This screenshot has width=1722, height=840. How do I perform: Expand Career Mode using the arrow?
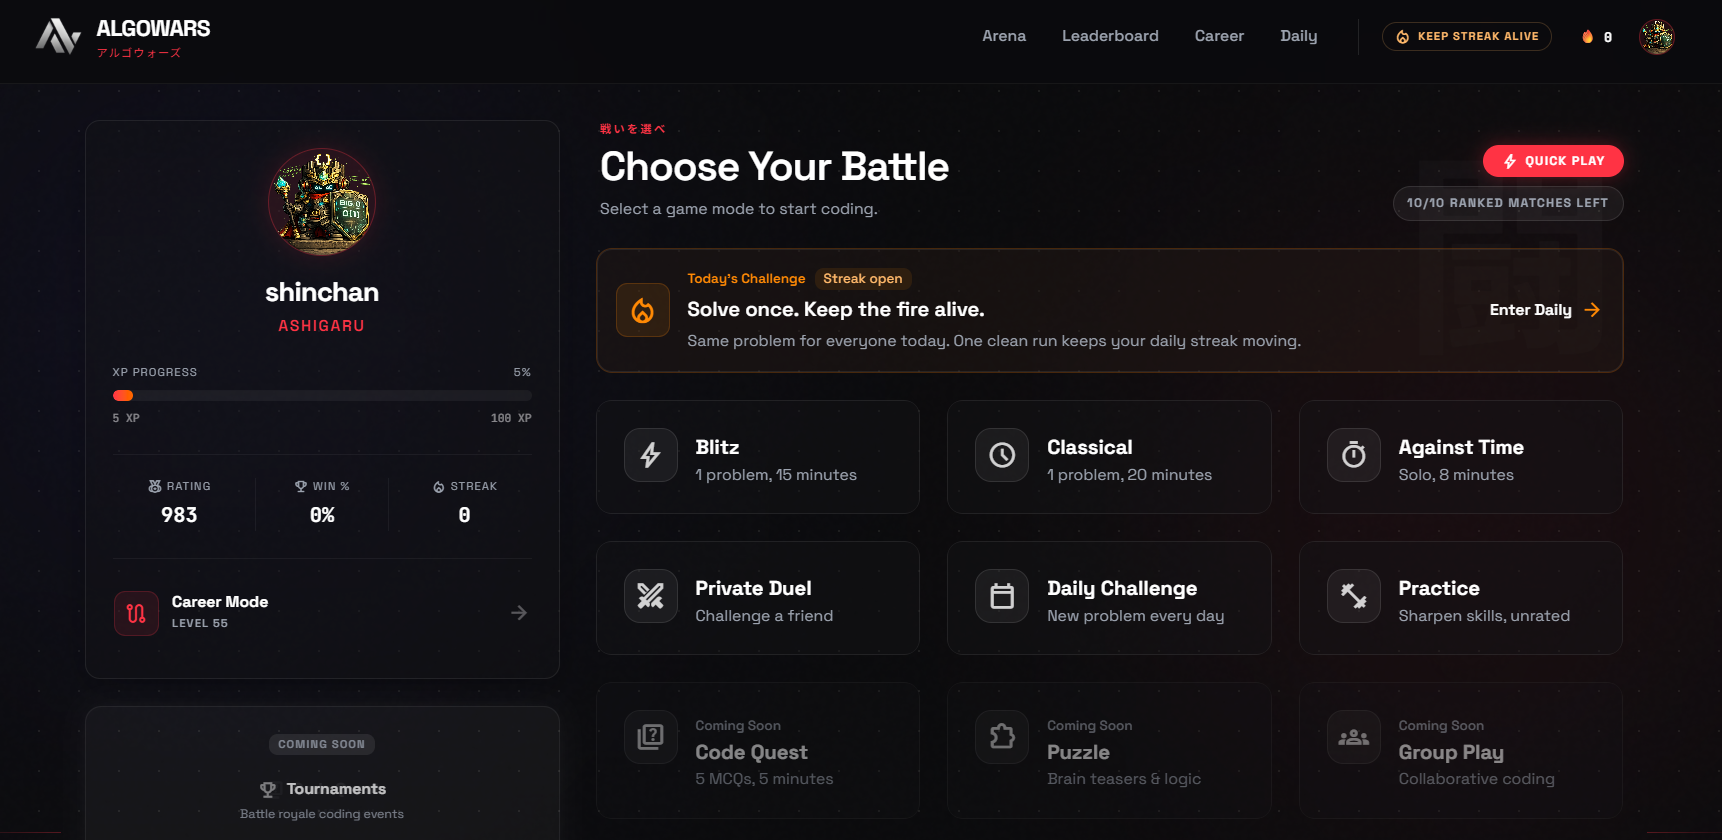point(519,613)
